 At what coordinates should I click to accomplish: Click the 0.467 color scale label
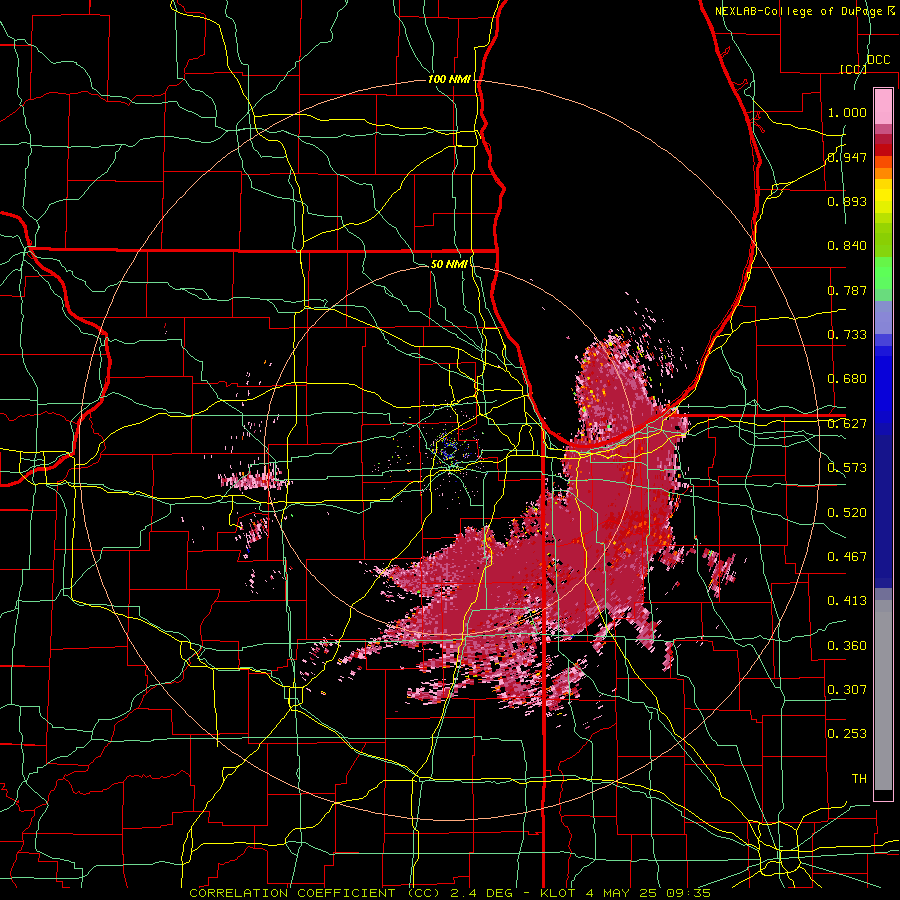click(847, 557)
